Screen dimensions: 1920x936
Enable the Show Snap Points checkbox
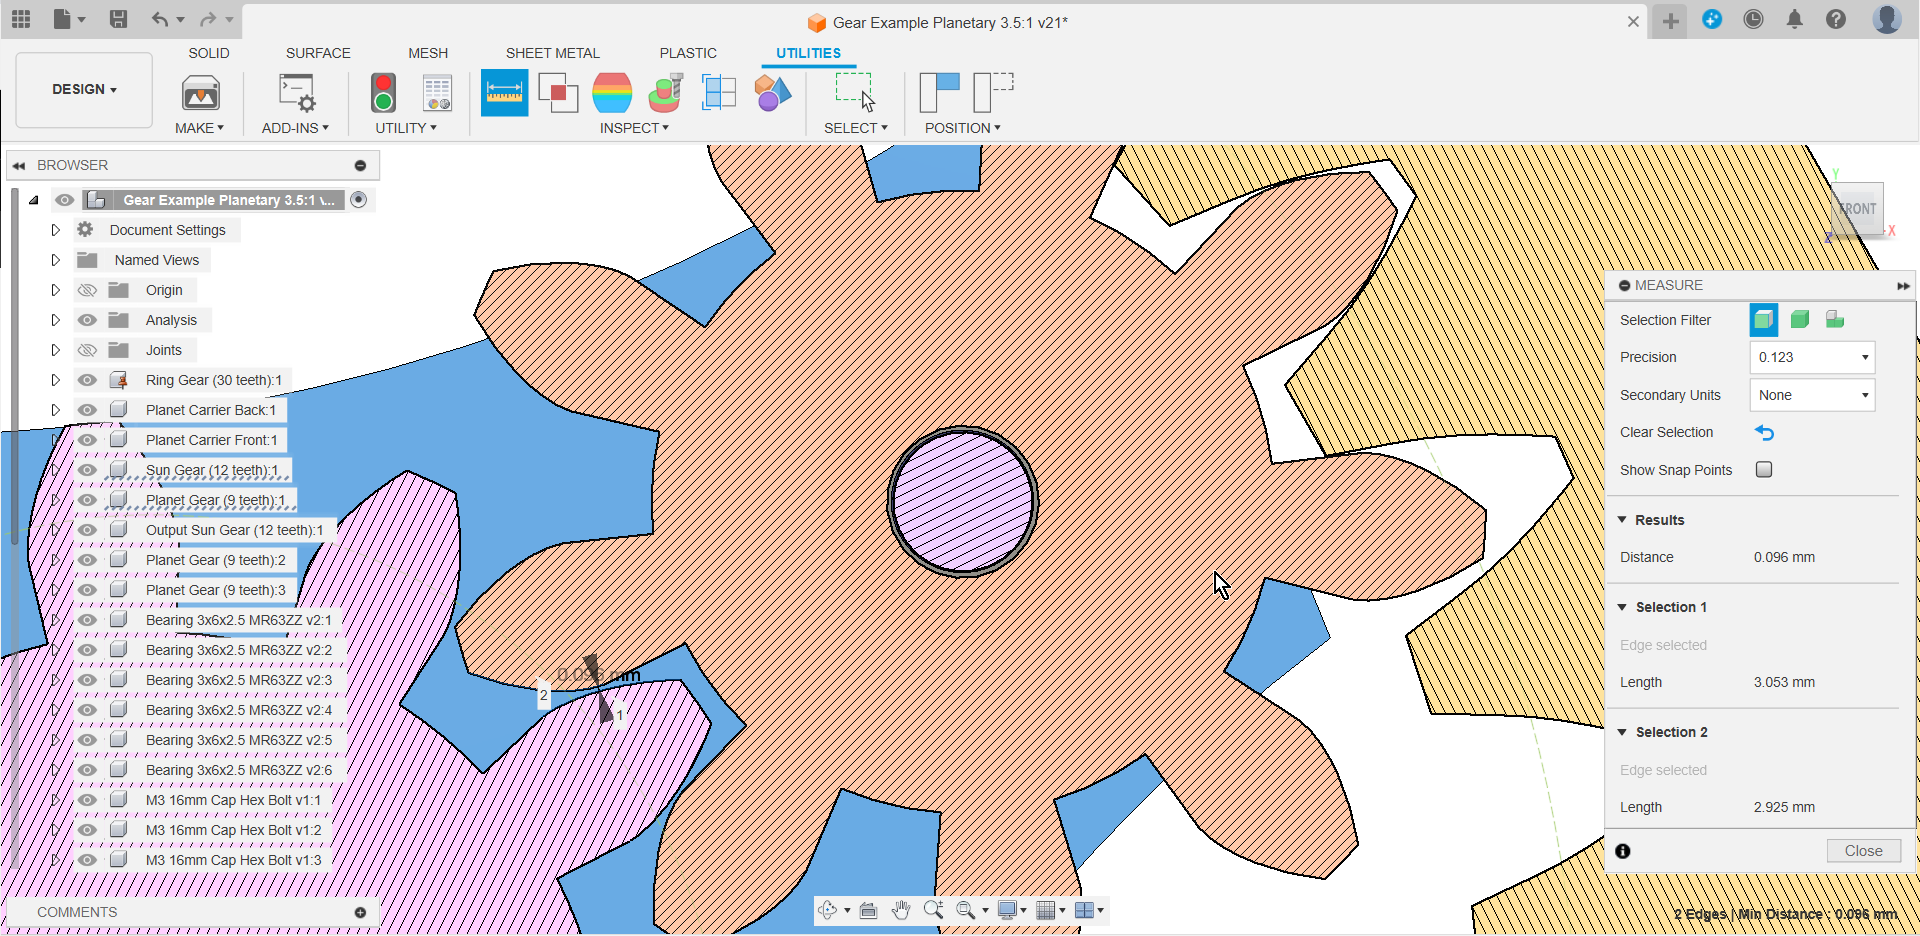[x=1765, y=469]
